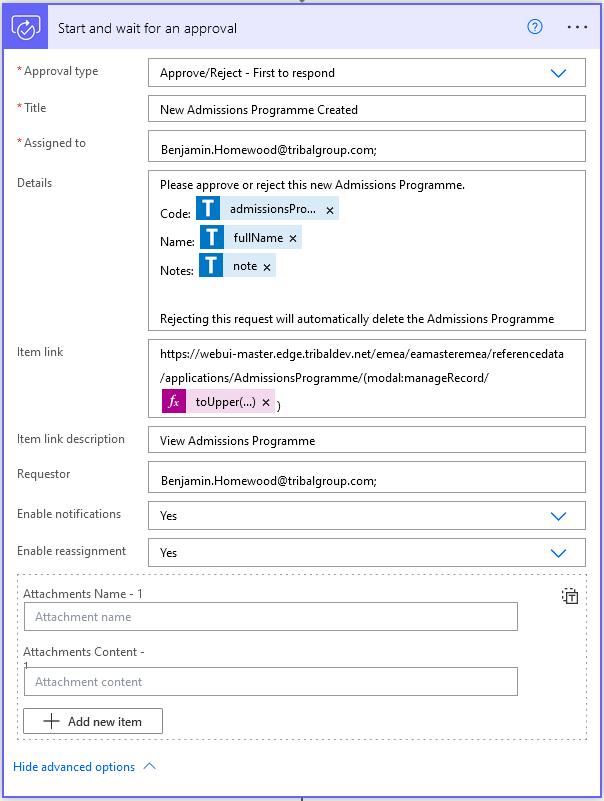Open the ellipsis menu for approval action
Screen dimensions: 604x801
click(x=577, y=27)
